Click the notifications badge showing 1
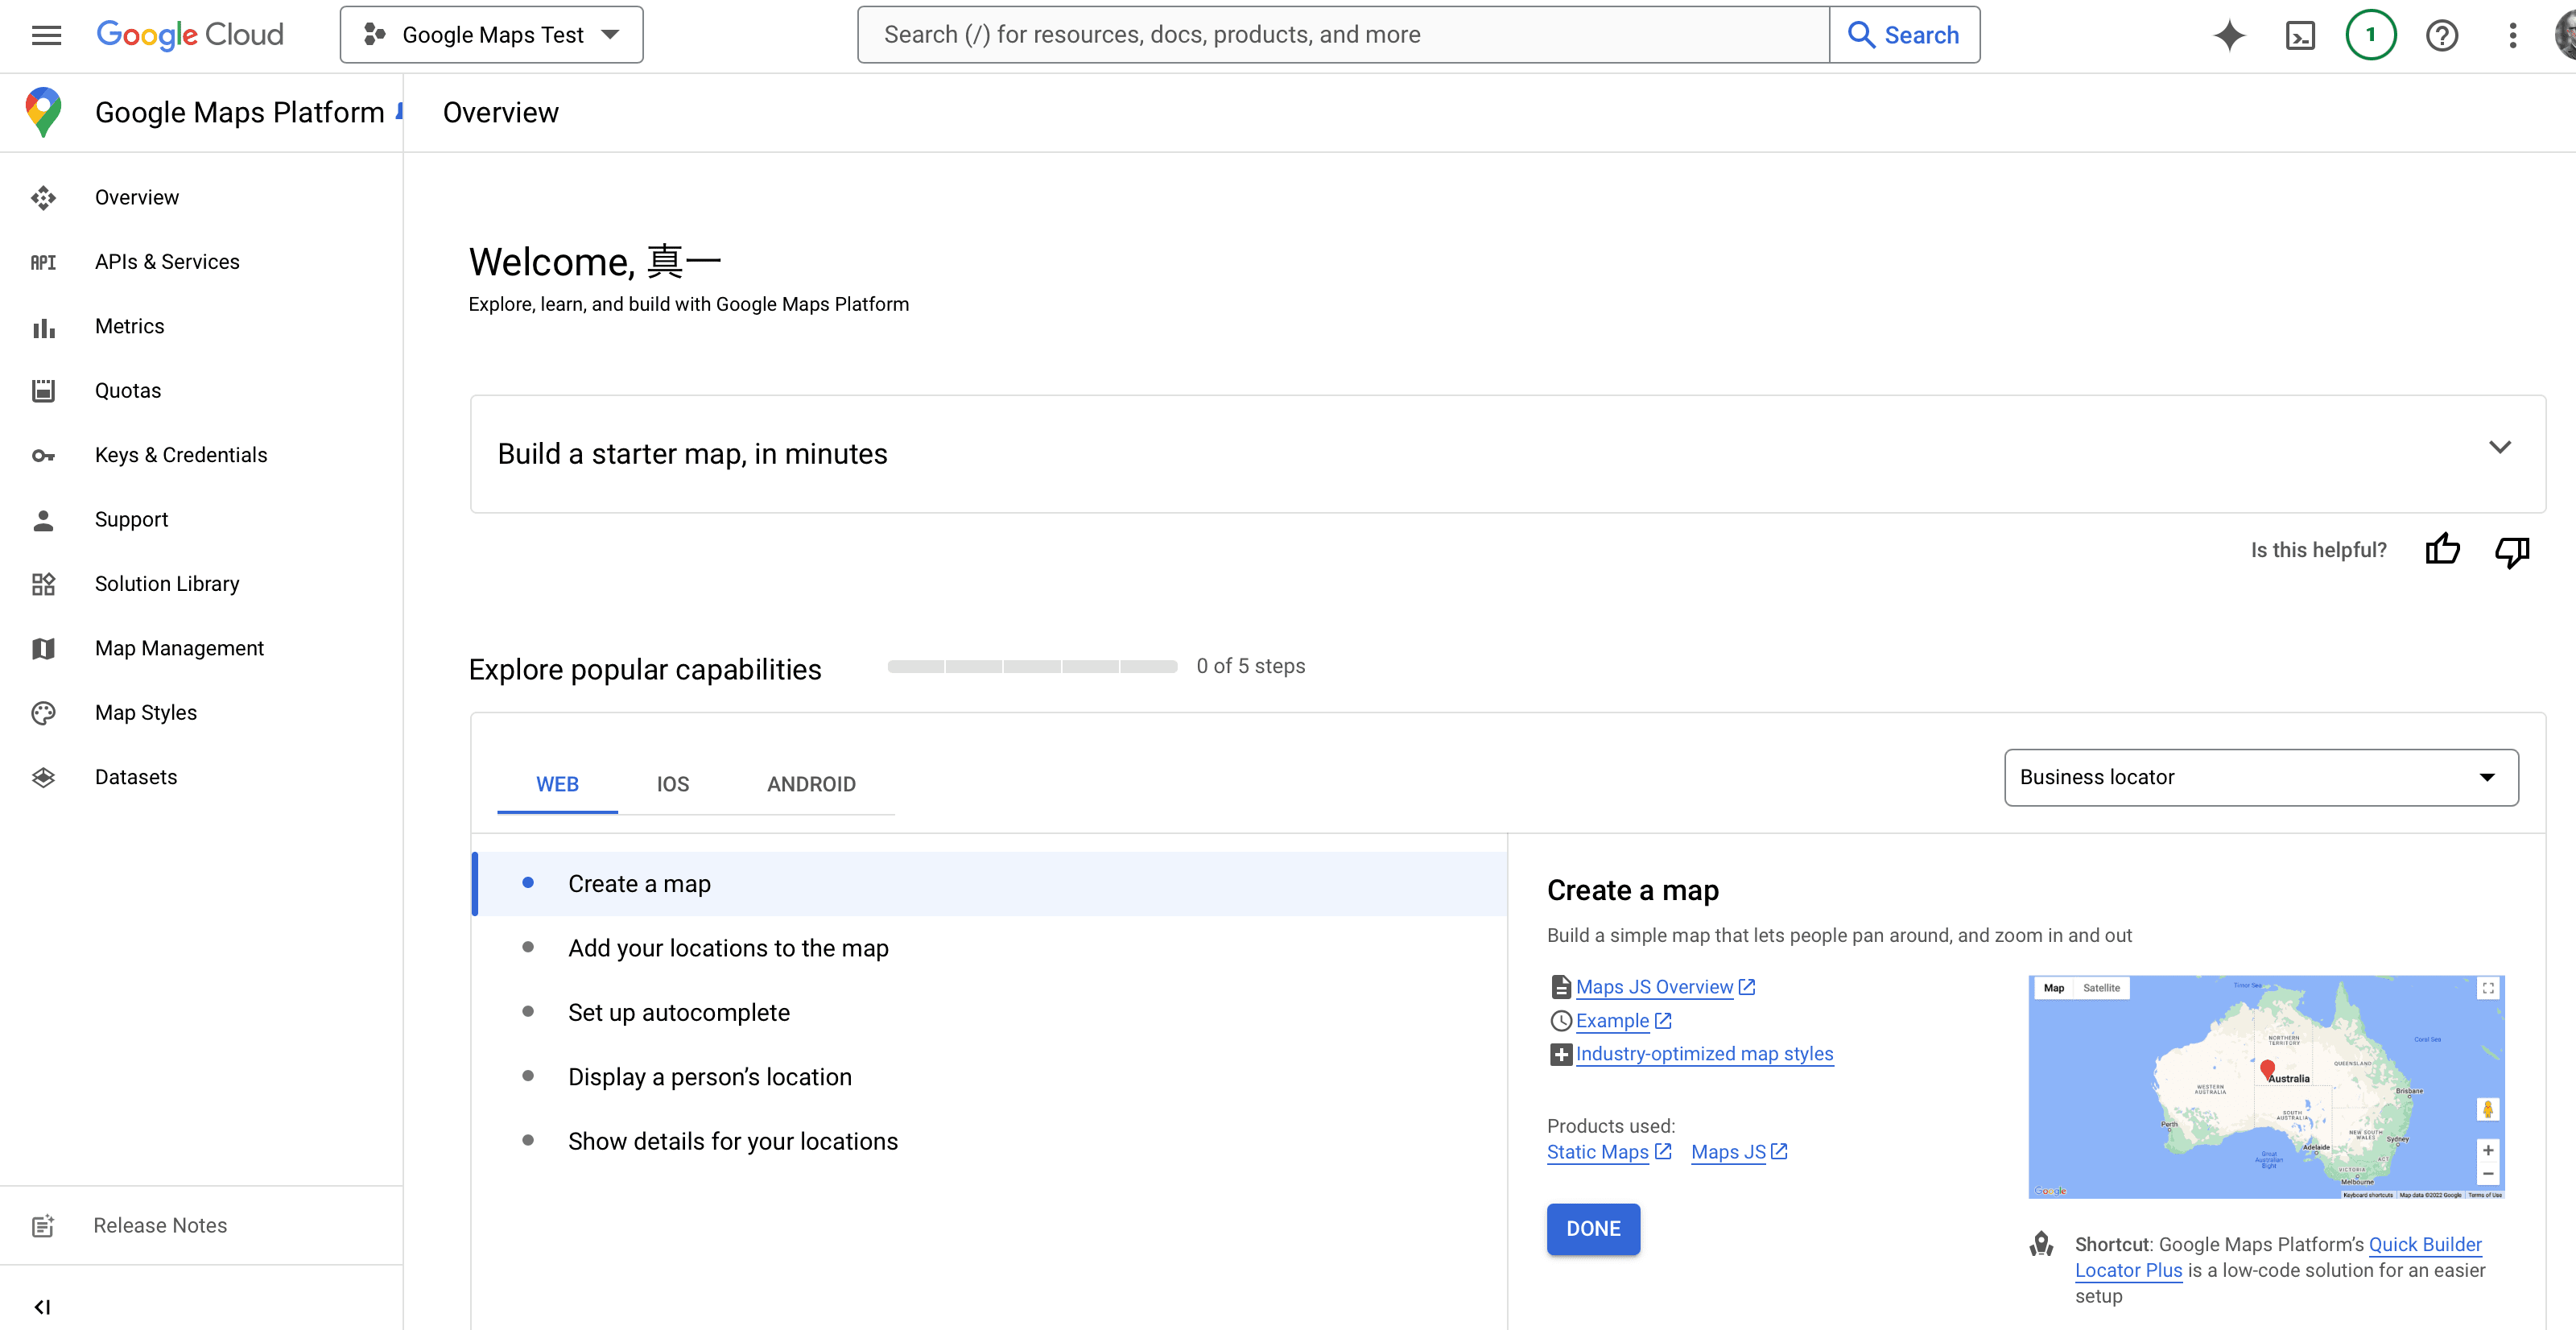The height and width of the screenshot is (1330, 2576). [2370, 36]
